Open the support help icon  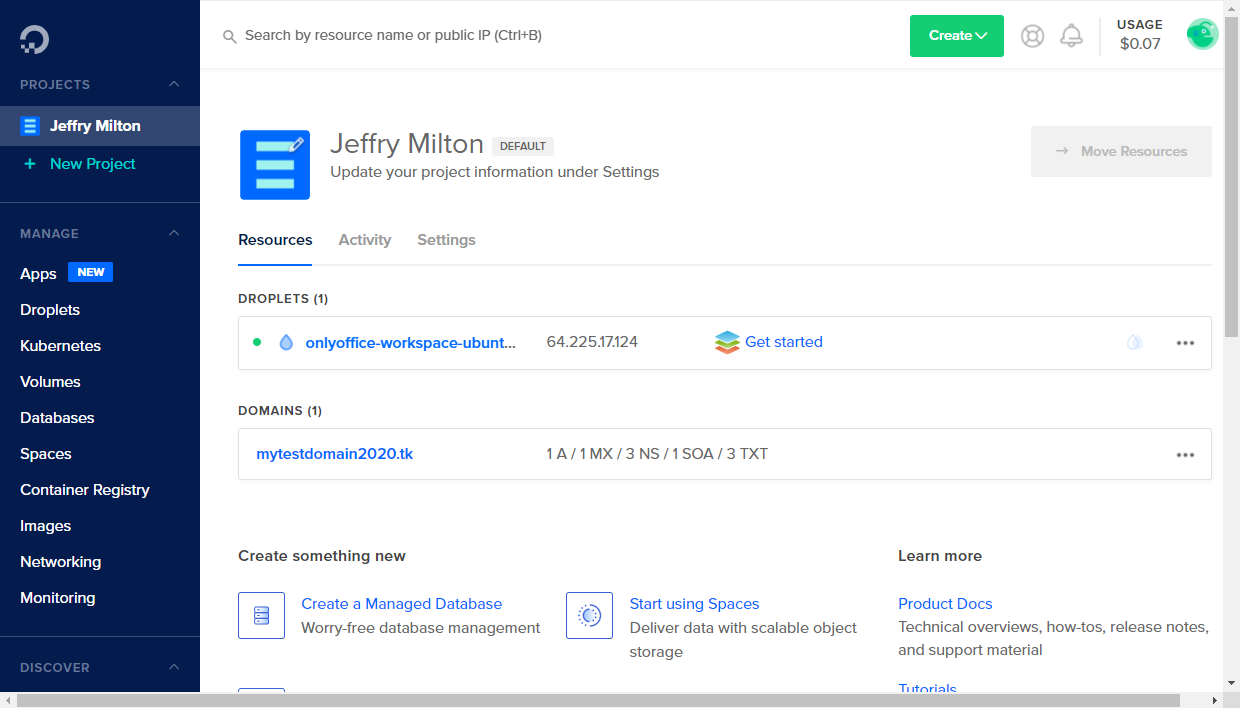click(1032, 34)
